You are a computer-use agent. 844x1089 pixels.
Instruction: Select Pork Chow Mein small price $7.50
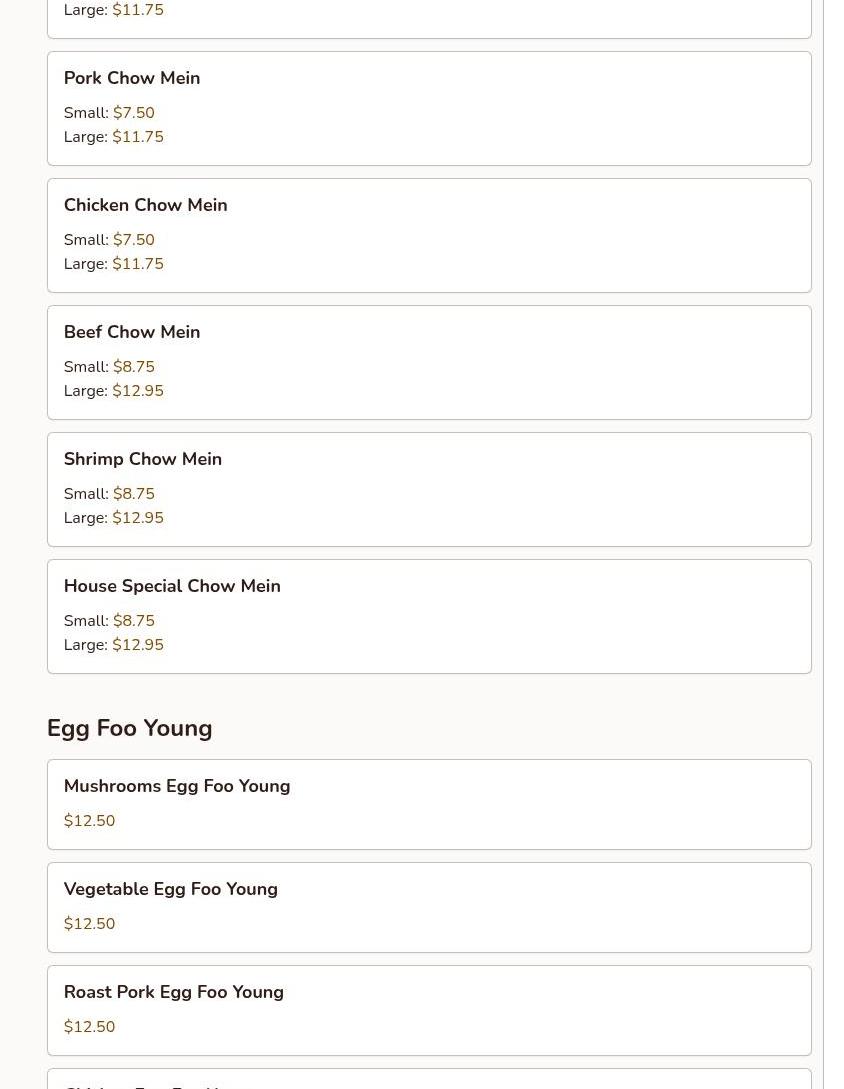point(133,113)
